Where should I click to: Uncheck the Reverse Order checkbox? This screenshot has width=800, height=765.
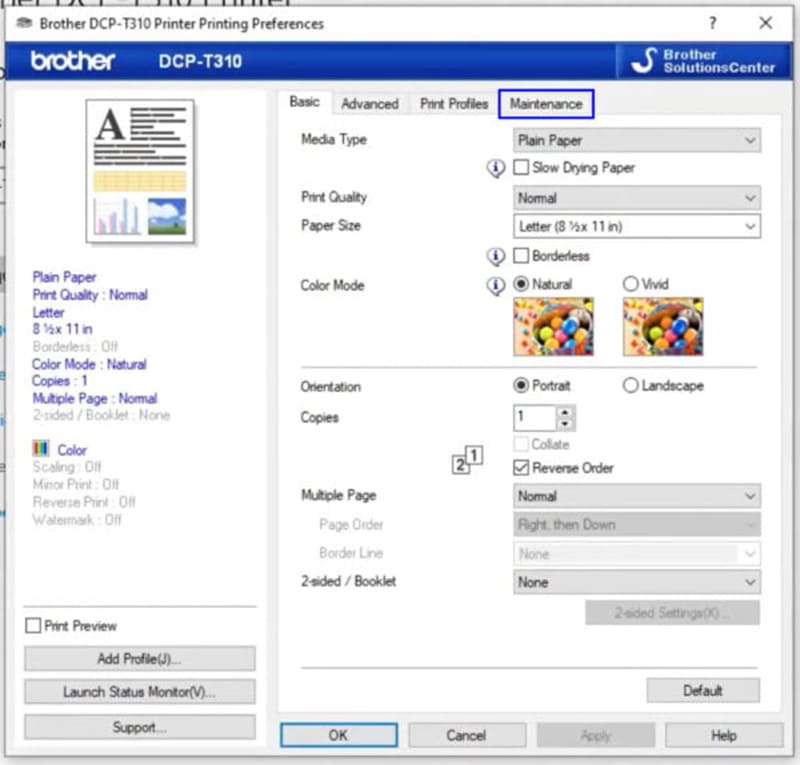click(x=521, y=467)
